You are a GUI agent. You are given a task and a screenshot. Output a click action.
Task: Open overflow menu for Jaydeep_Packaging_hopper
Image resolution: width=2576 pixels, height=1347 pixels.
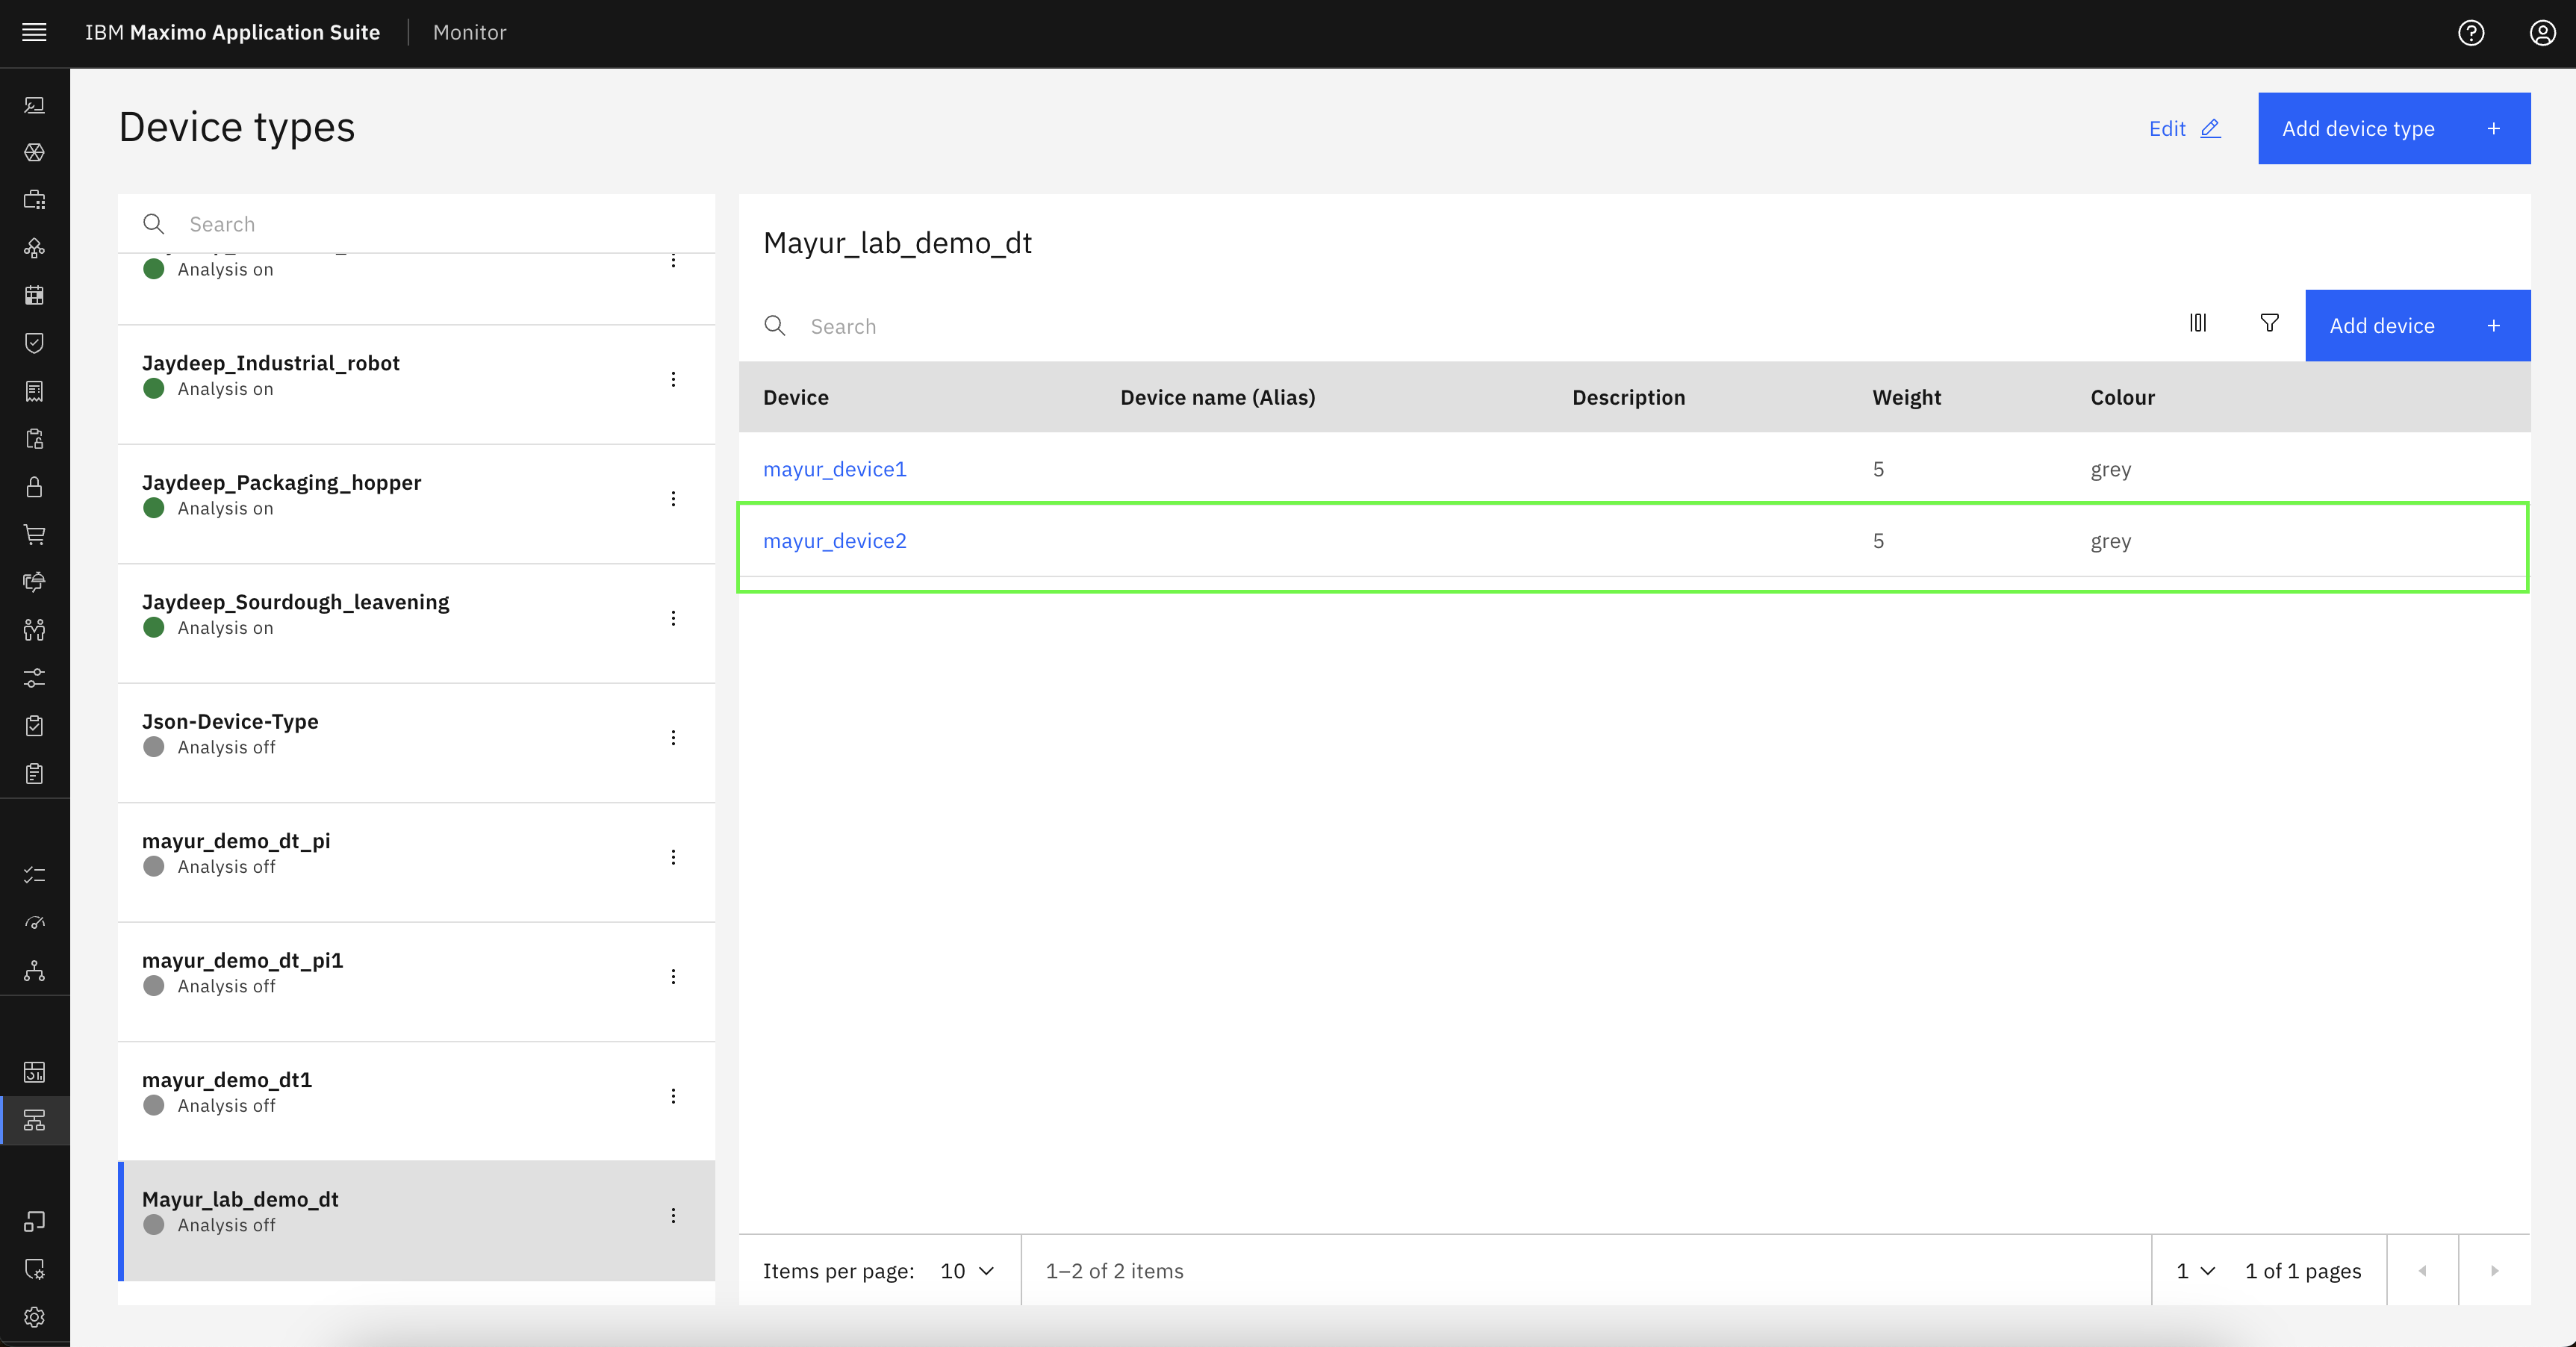673,498
